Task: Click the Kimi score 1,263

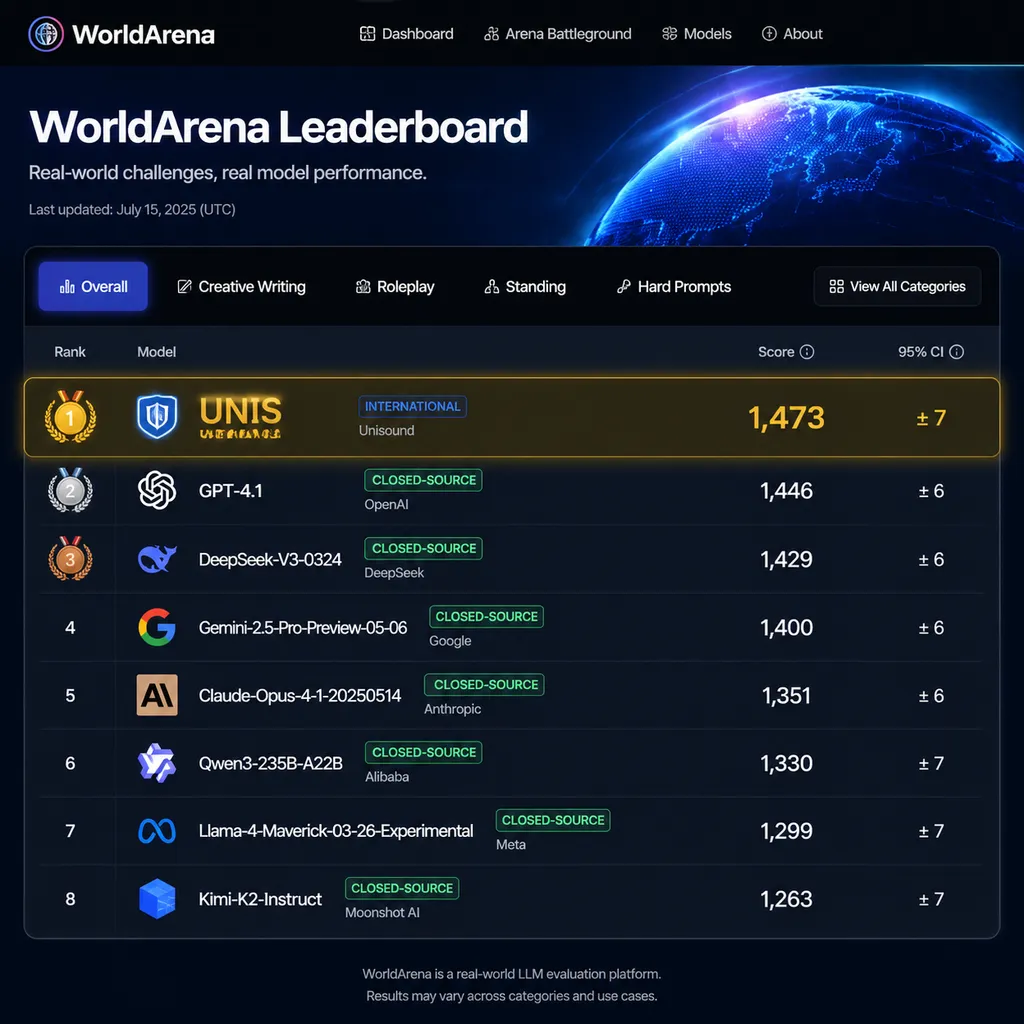Action: tap(786, 899)
